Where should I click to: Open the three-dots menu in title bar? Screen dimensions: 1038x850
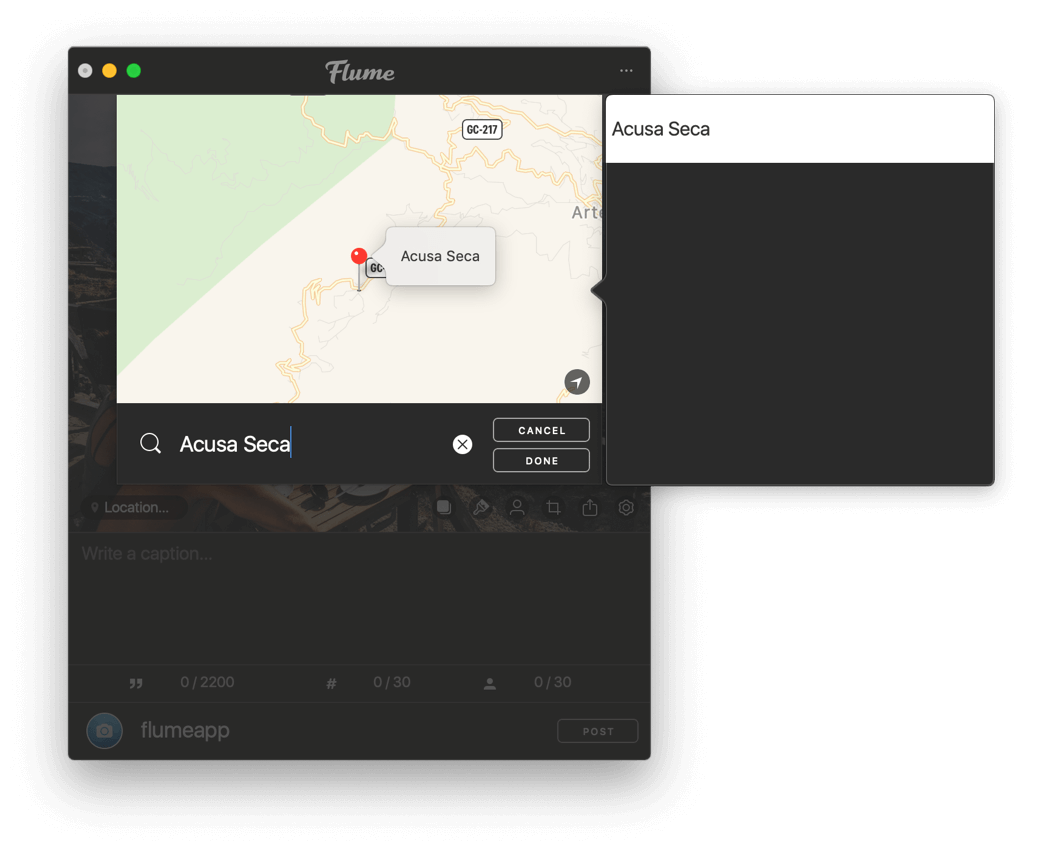[626, 70]
